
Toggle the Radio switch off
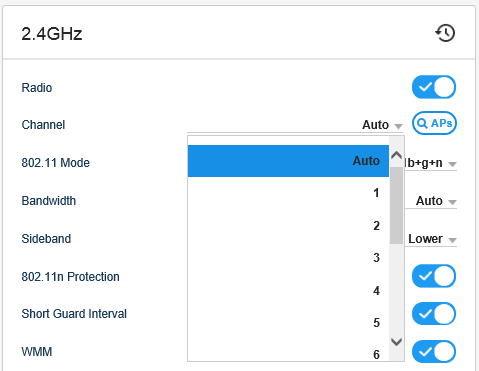434,87
